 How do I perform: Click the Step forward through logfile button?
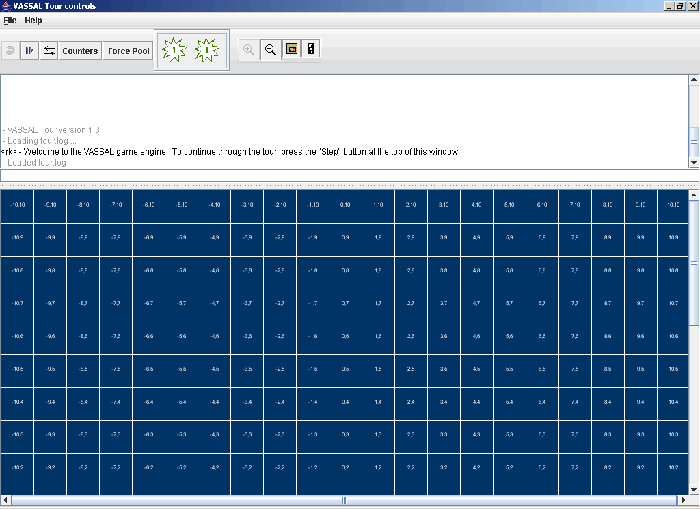click(x=29, y=50)
